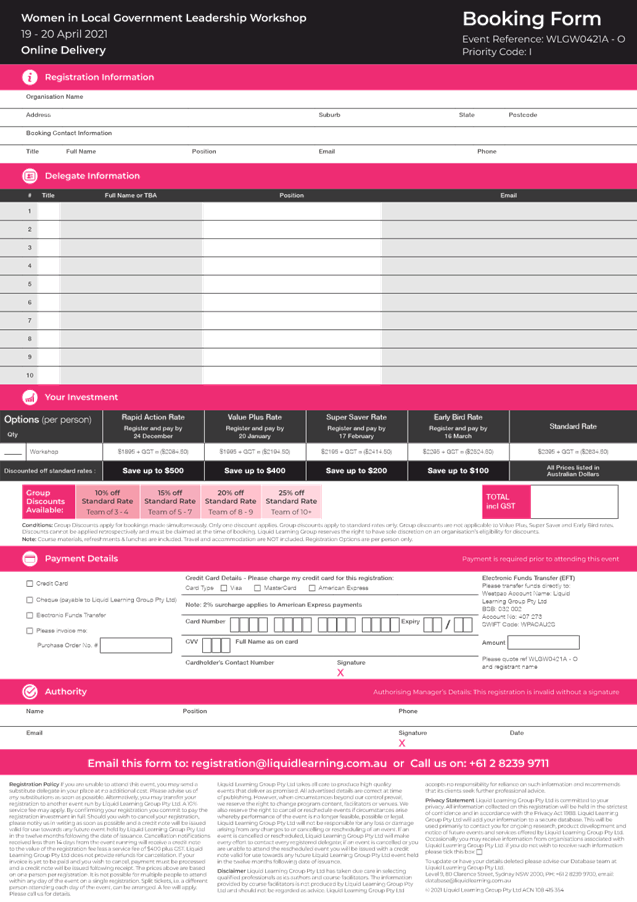Click the Authority Name field label
The height and width of the screenshot is (902, 637).
(x=35, y=711)
